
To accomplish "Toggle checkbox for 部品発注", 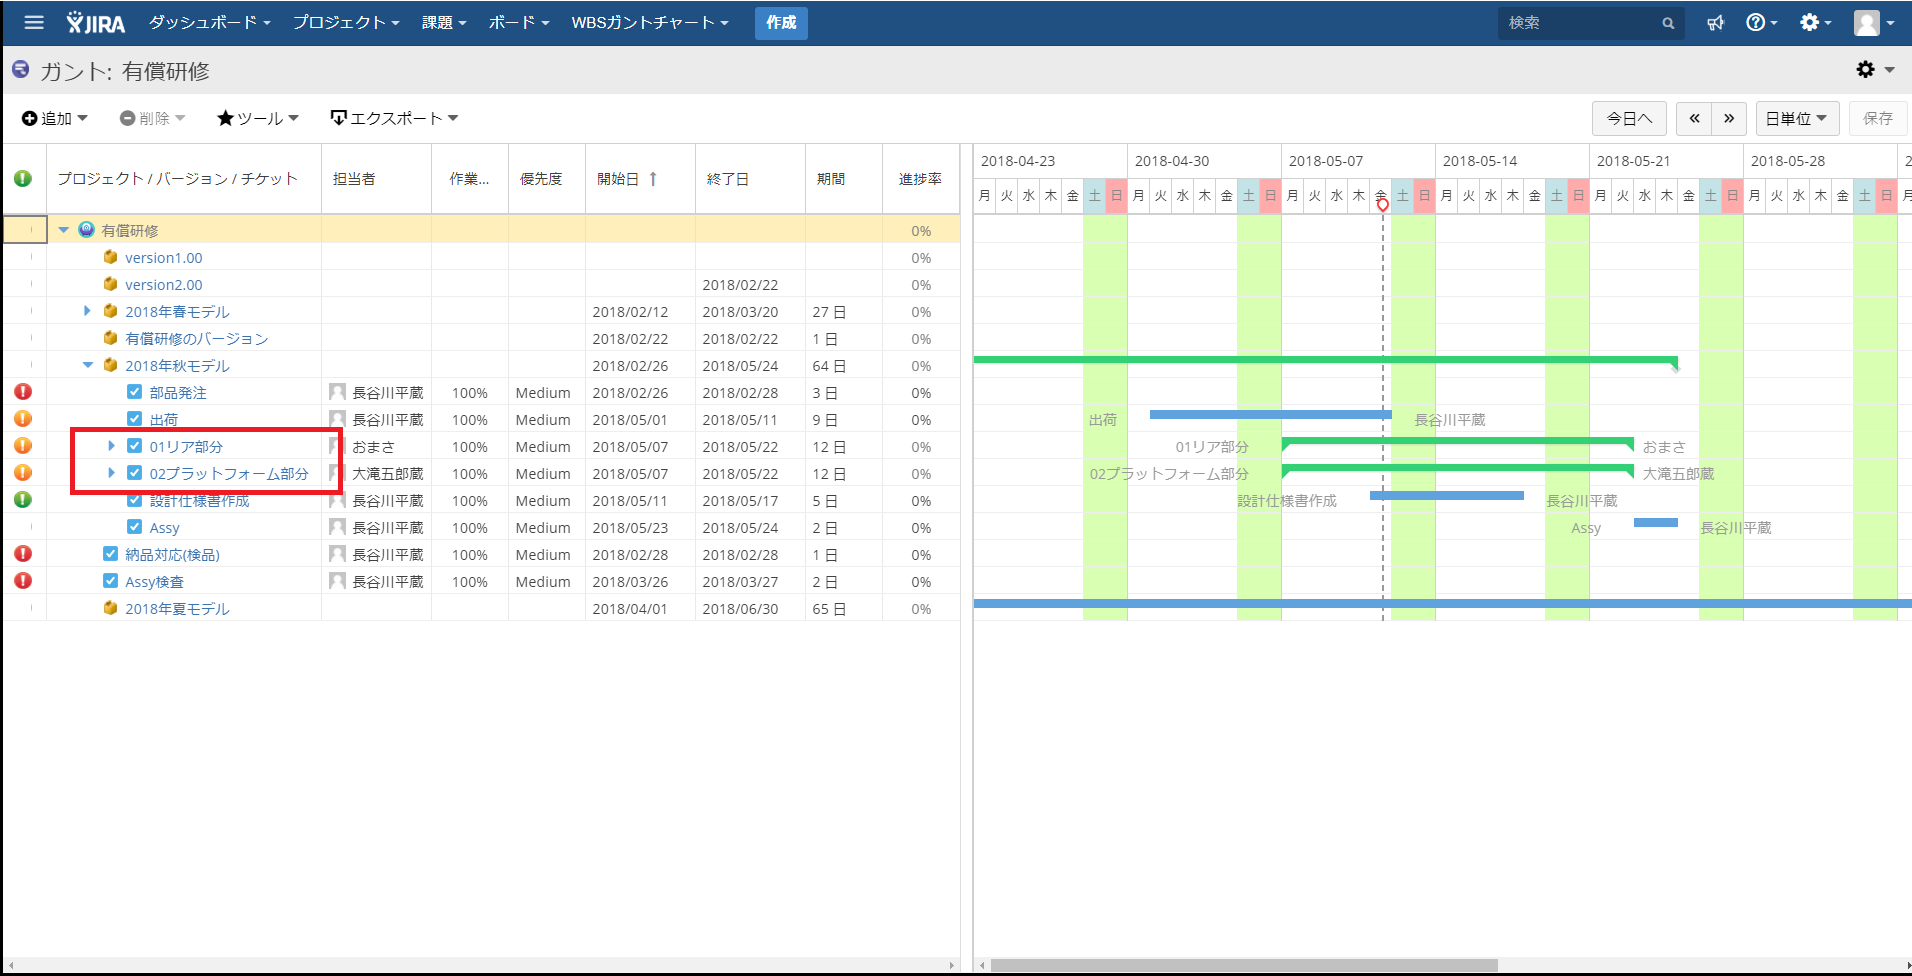I will point(135,392).
